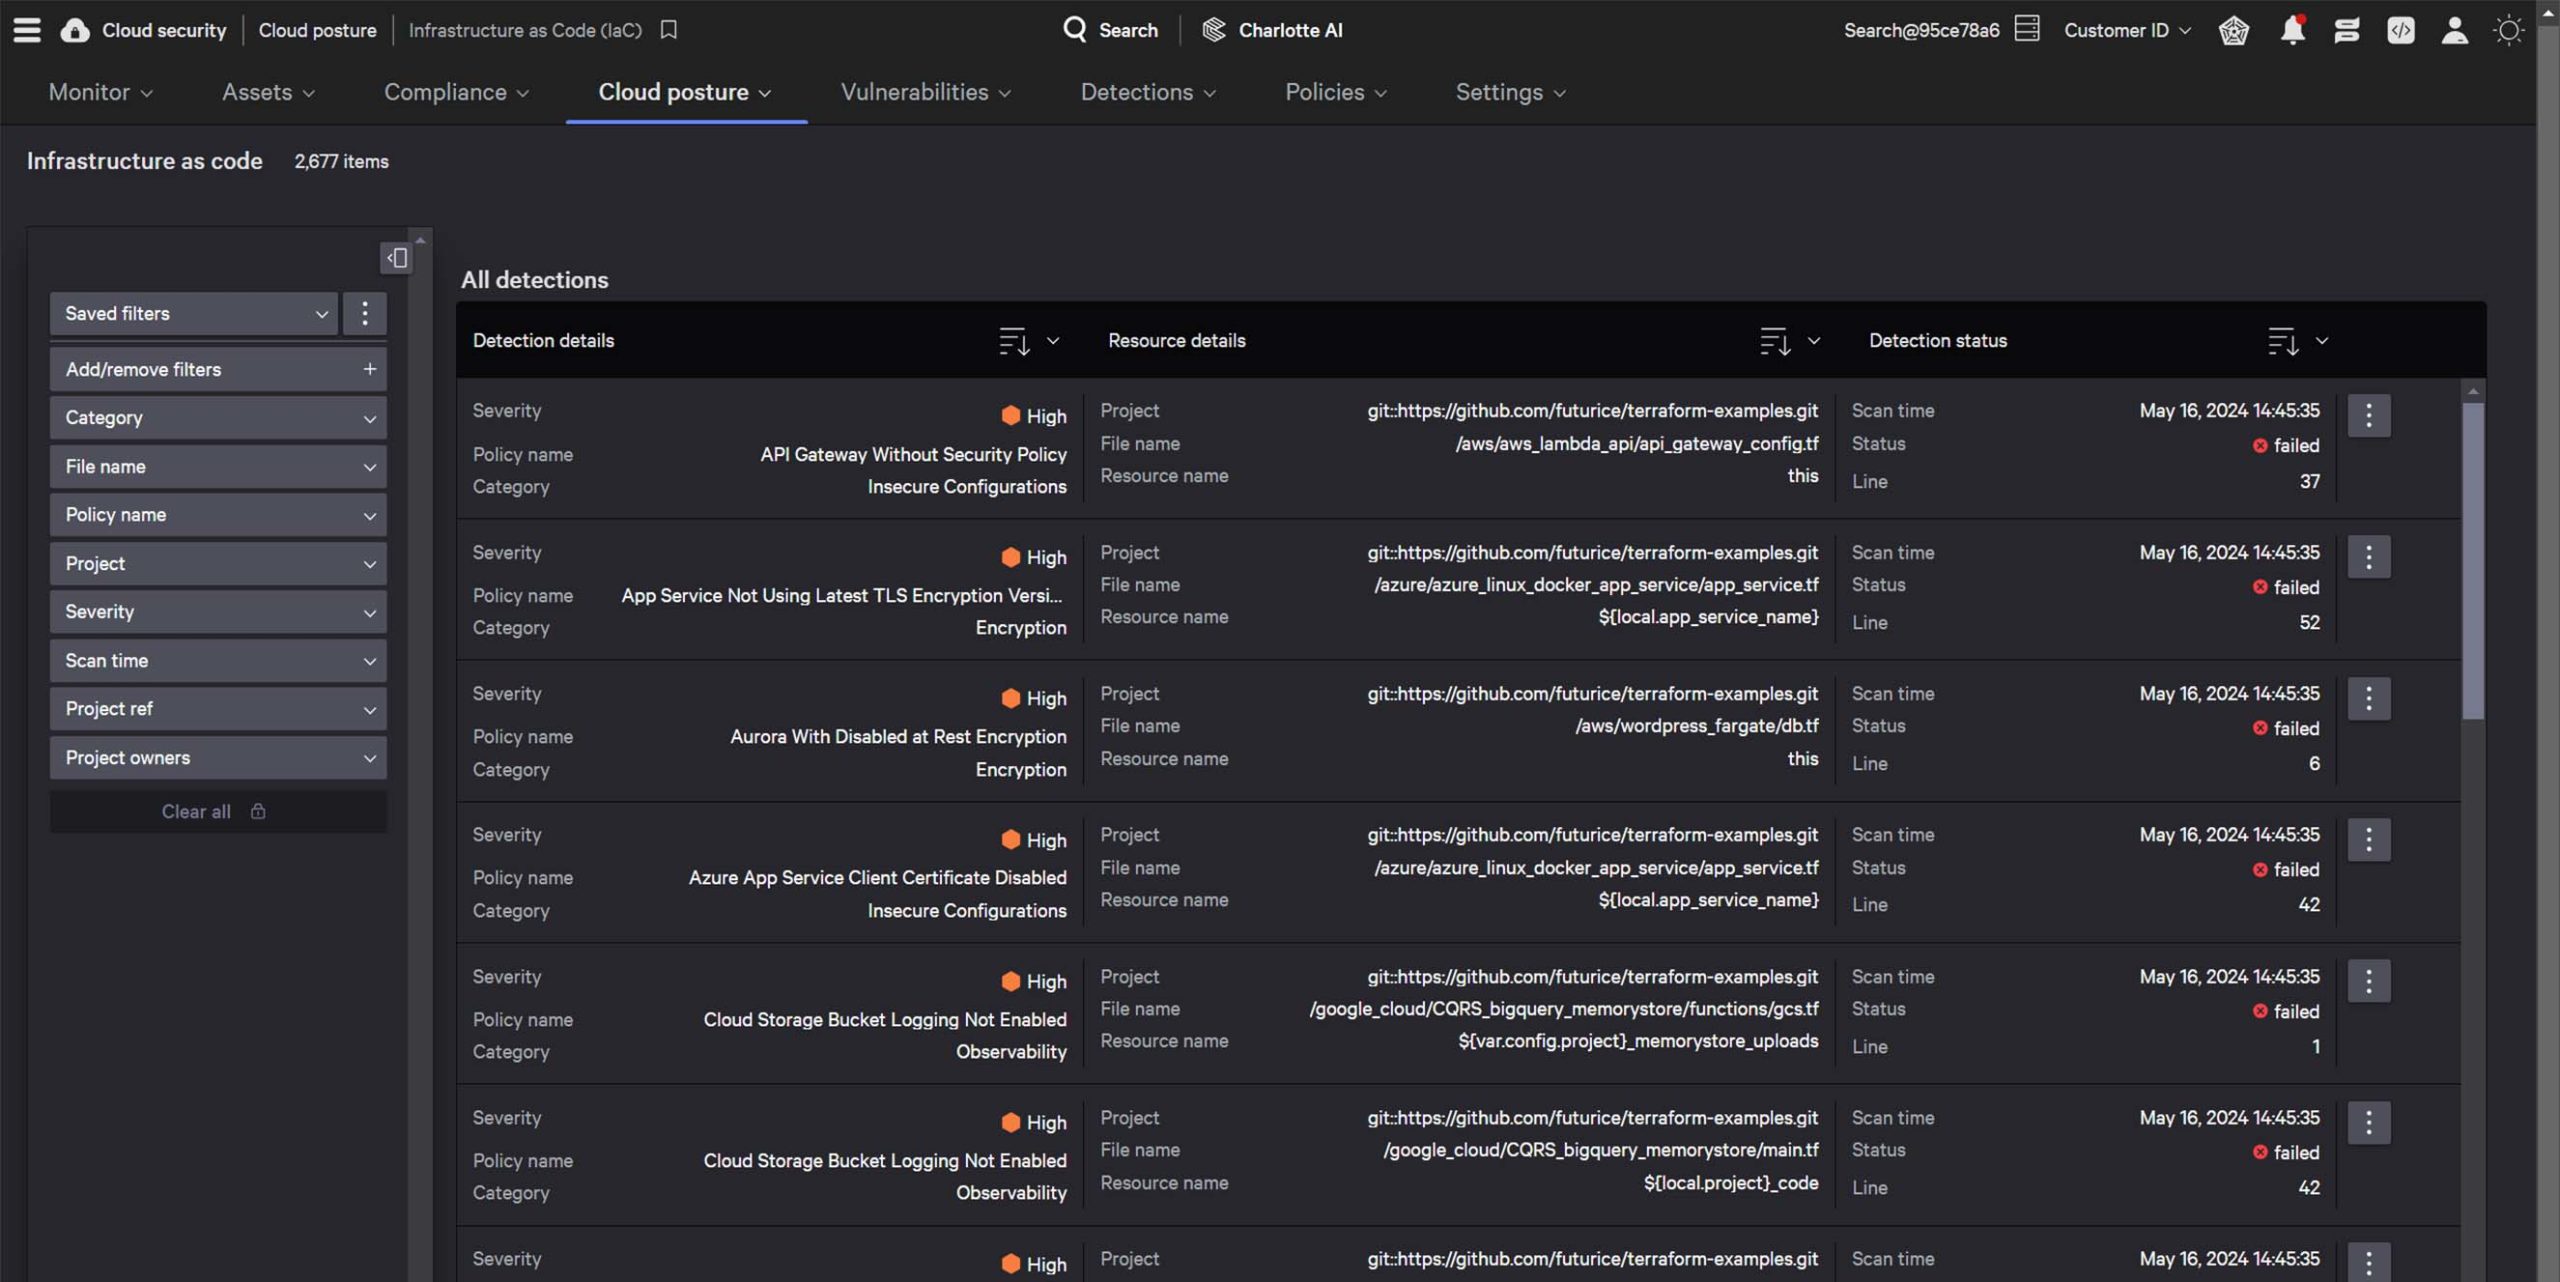Open actions for API Gateway detection row
The image size is (2560, 1282).
pos(2369,415)
